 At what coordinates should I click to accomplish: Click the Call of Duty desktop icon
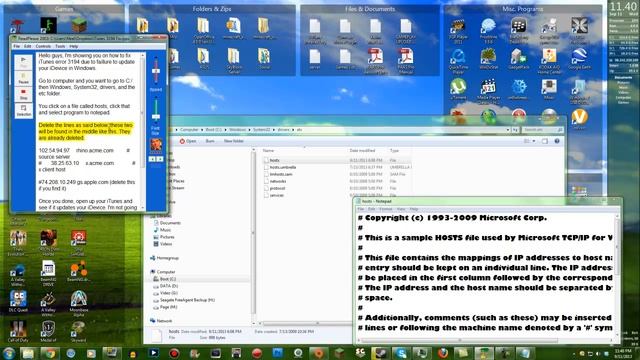18,331
